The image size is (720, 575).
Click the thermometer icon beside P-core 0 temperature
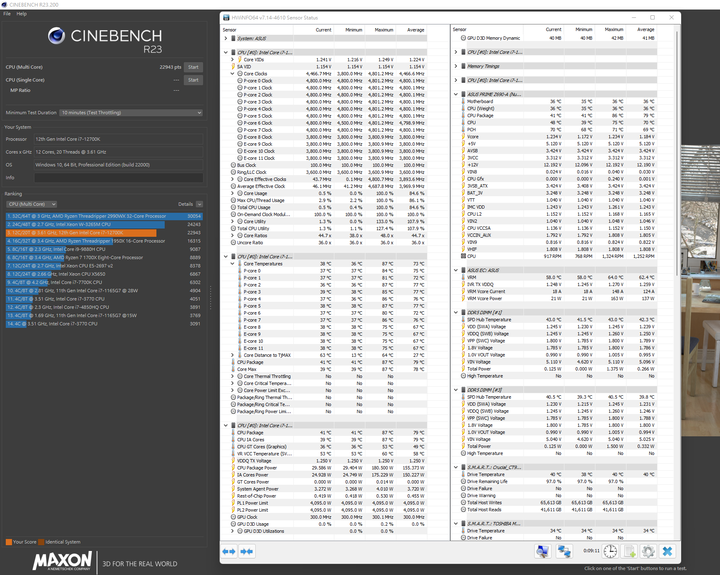240,271
